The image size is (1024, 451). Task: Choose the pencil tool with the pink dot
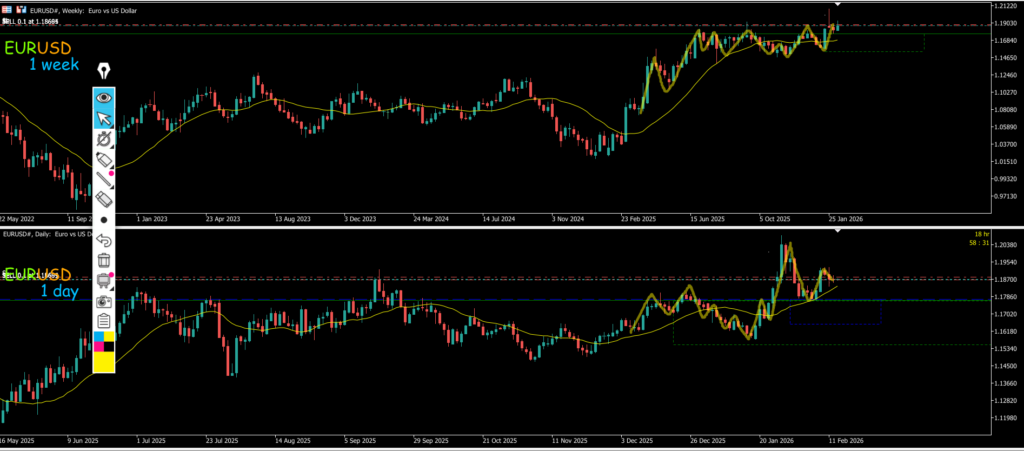[104, 160]
